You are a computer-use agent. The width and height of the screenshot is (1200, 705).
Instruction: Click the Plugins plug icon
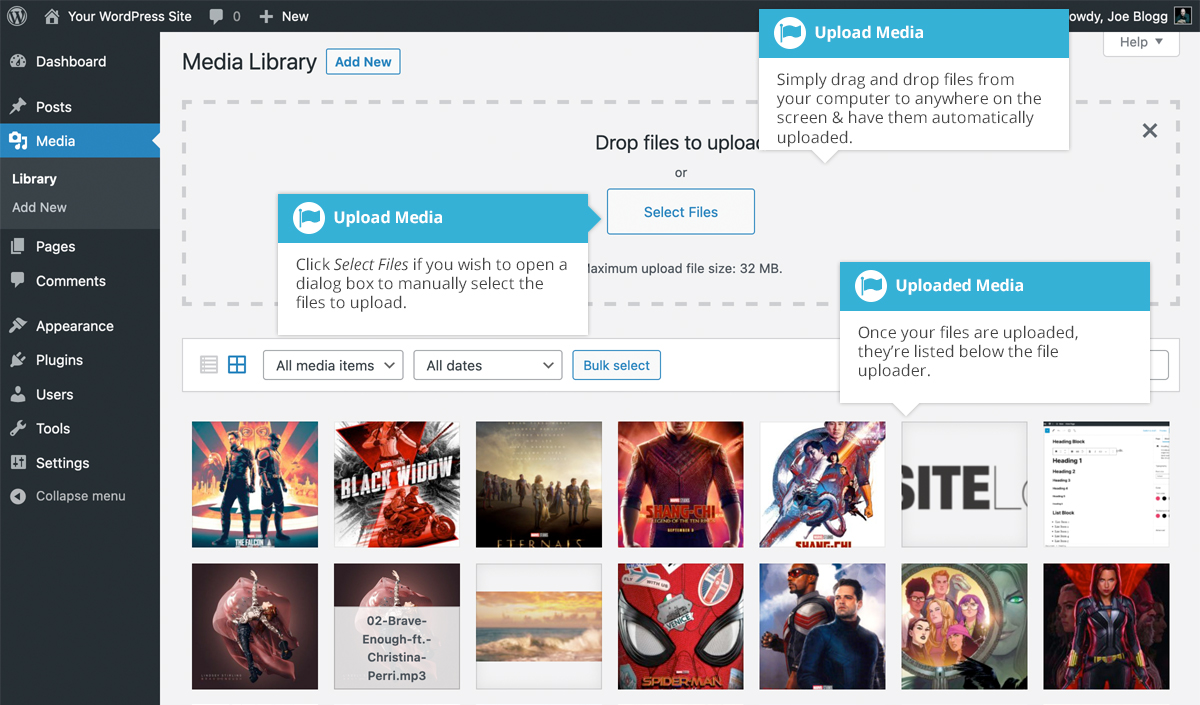coord(18,360)
